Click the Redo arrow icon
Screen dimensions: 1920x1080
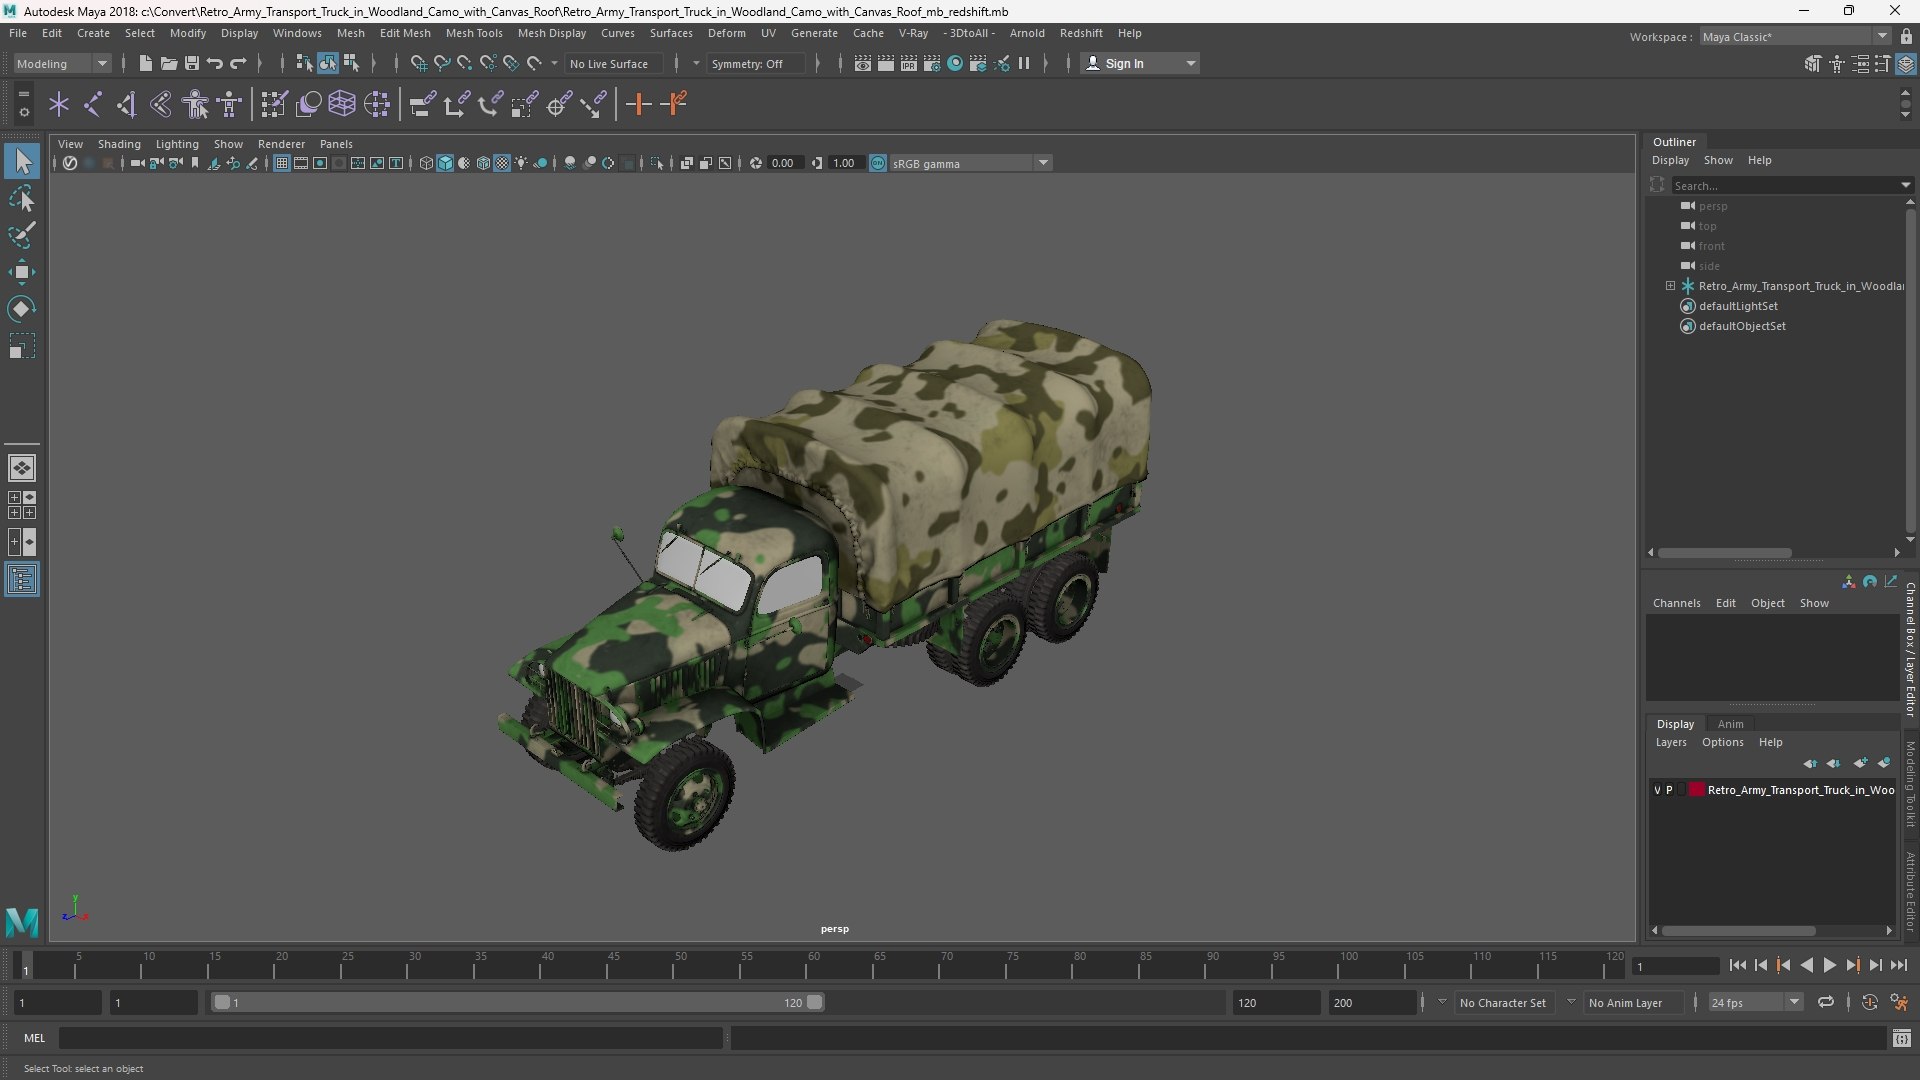pyautogui.click(x=238, y=63)
